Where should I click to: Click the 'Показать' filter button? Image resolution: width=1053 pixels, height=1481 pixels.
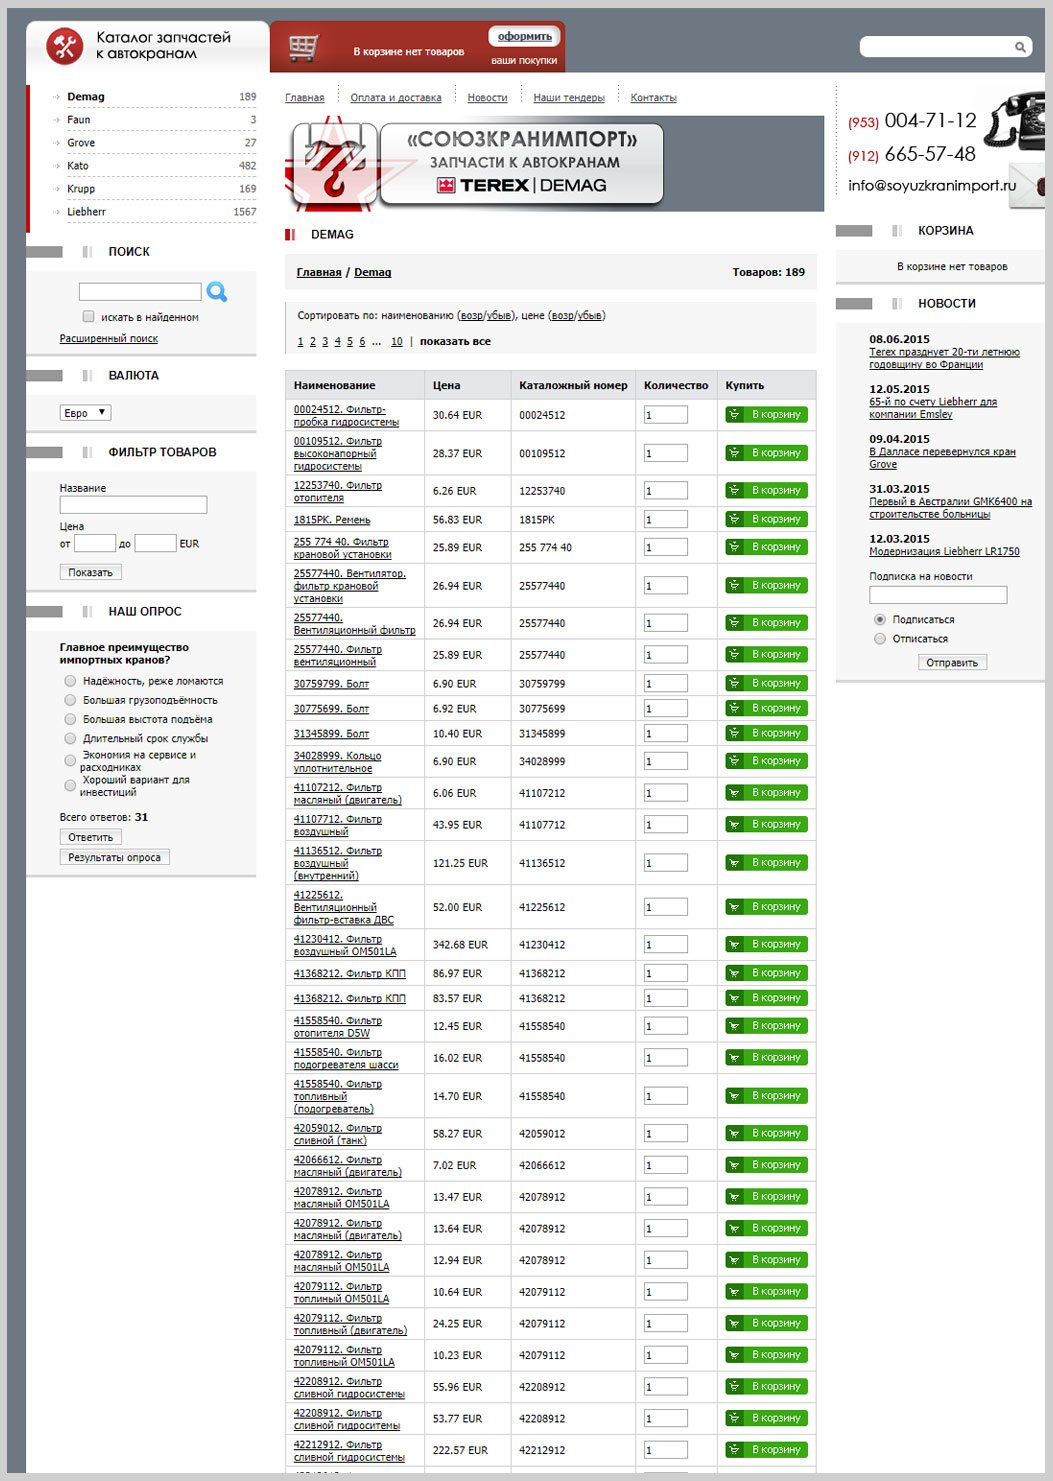point(91,573)
